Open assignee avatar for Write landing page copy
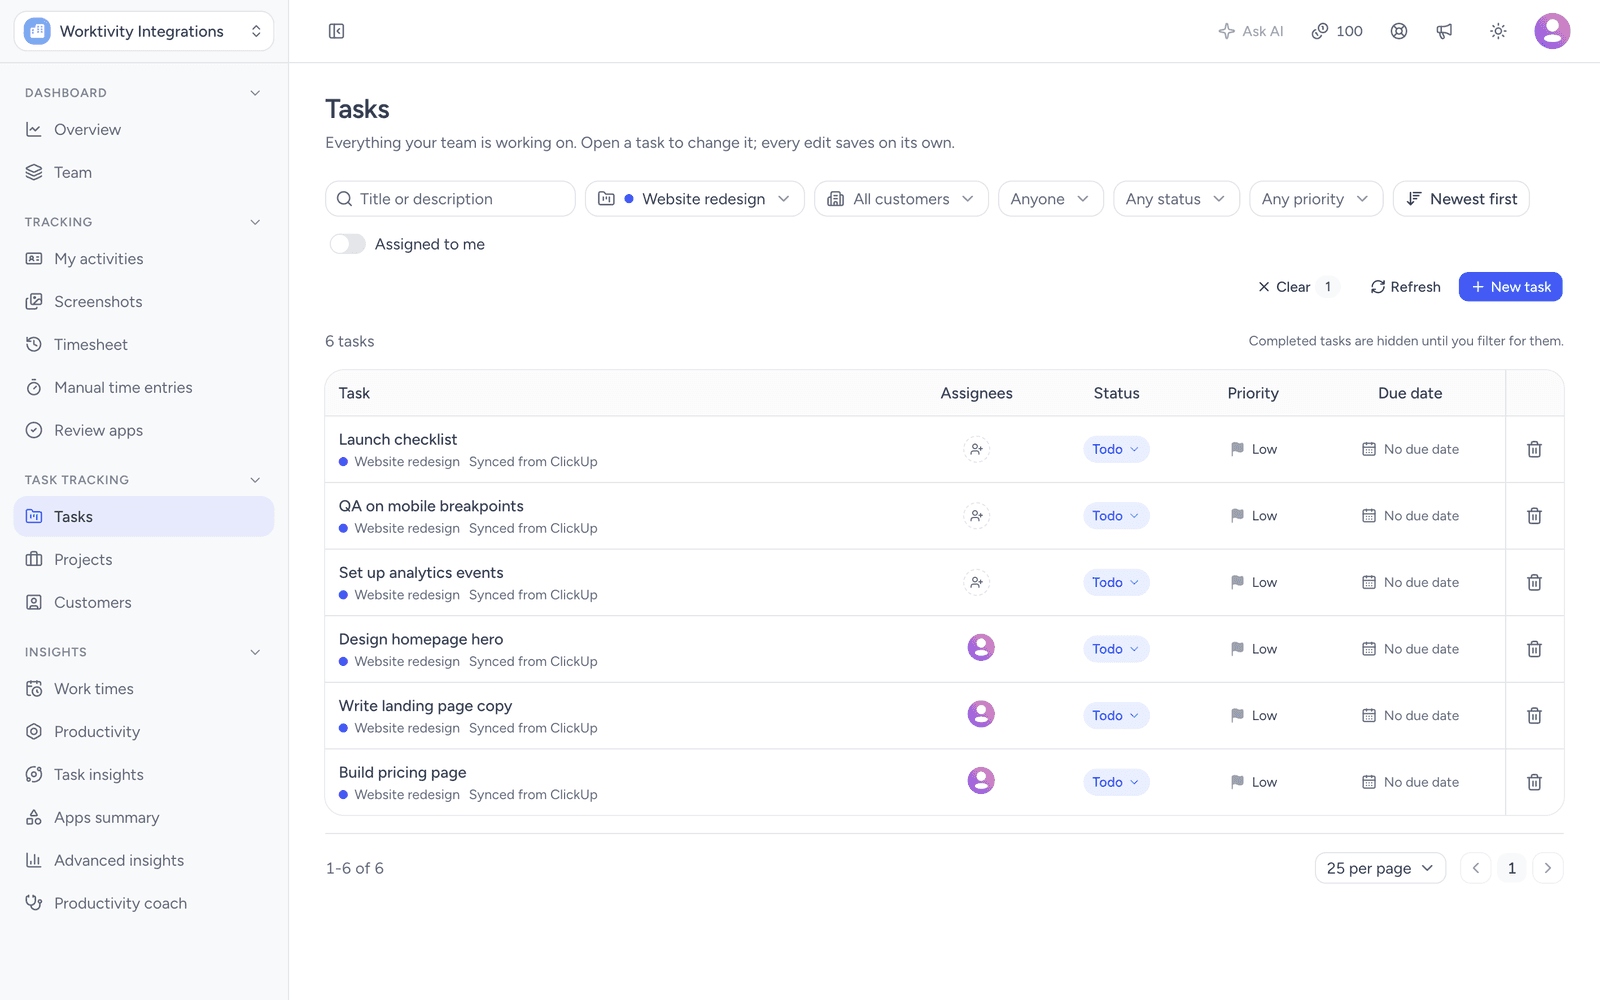This screenshot has height=1000, width=1600. coord(980,714)
